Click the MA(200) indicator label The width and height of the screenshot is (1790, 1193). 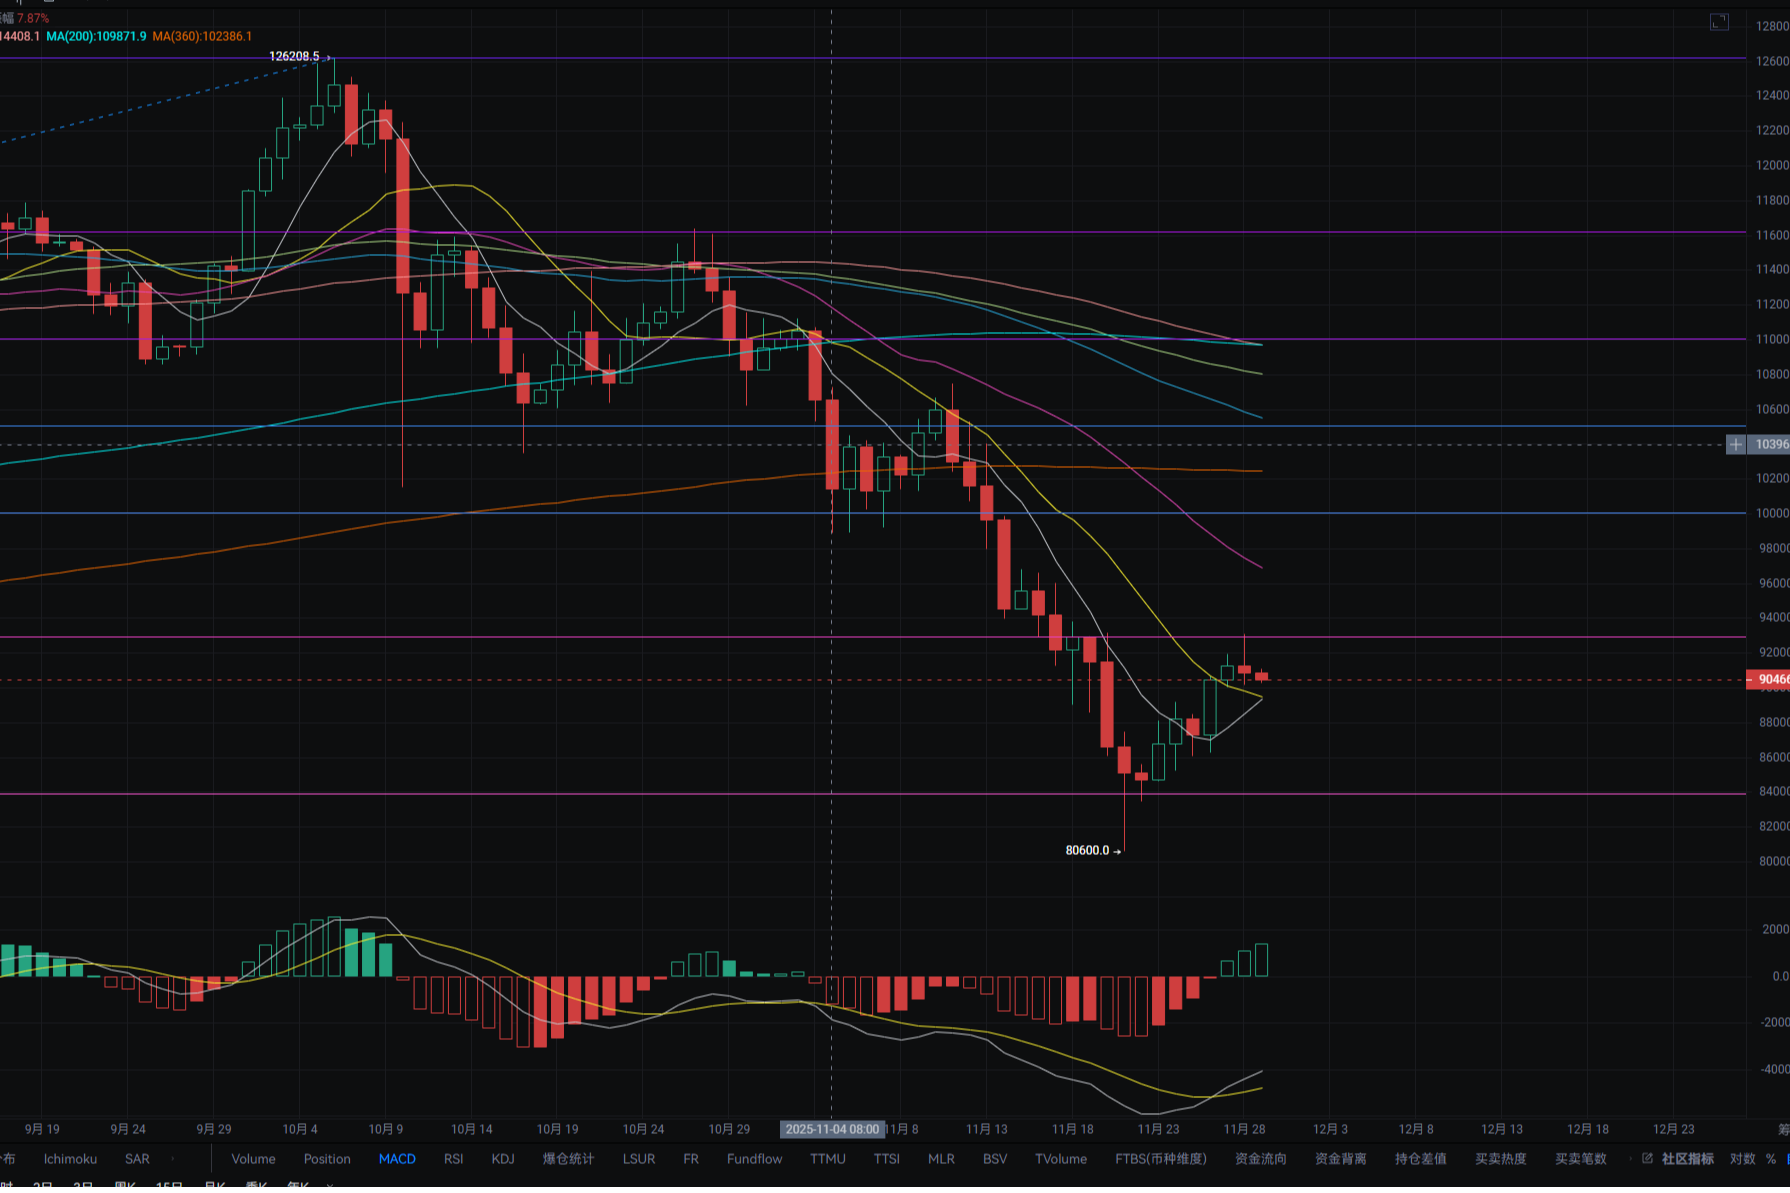coord(96,36)
